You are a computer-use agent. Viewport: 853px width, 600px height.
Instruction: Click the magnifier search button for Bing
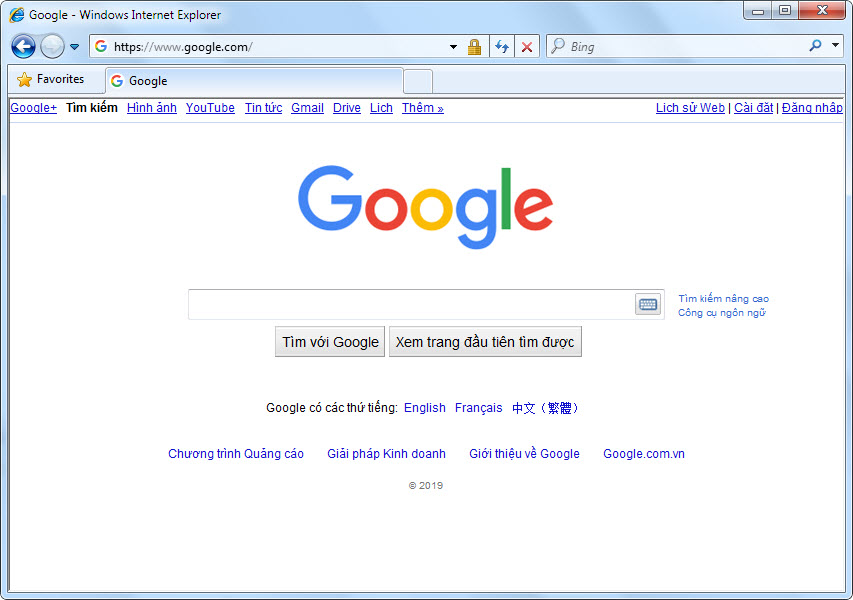click(x=815, y=46)
